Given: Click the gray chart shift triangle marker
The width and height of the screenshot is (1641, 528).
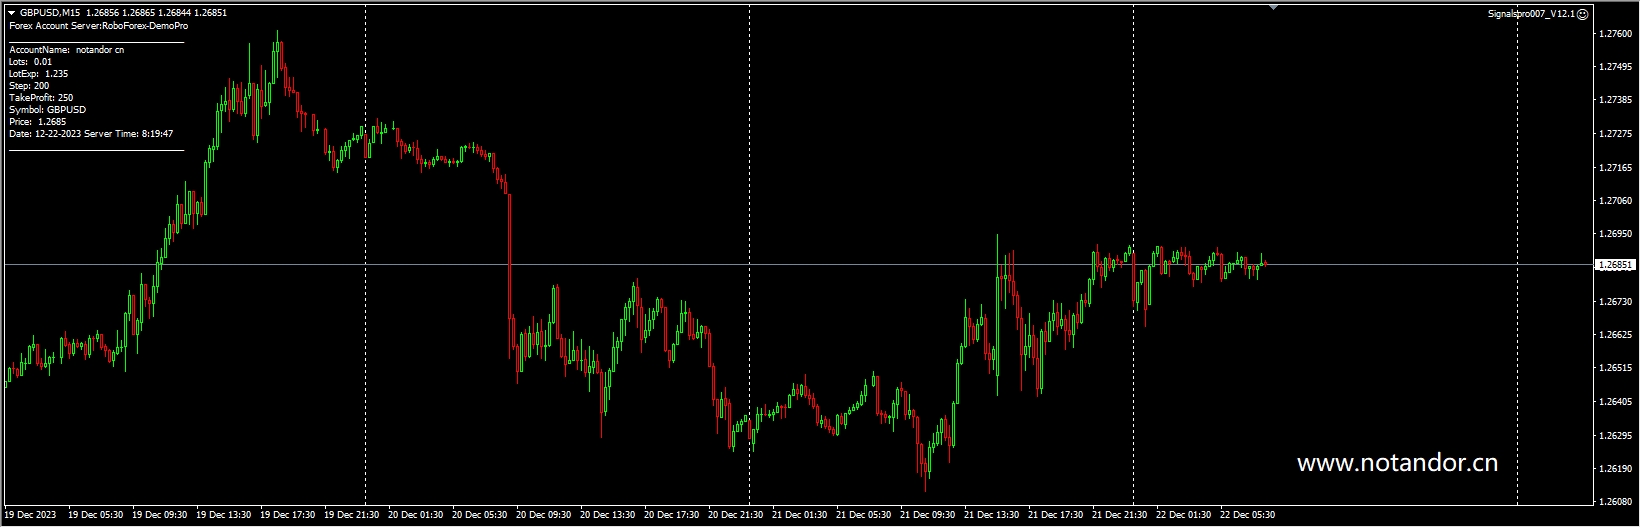Looking at the screenshot, I should click(x=1273, y=7).
